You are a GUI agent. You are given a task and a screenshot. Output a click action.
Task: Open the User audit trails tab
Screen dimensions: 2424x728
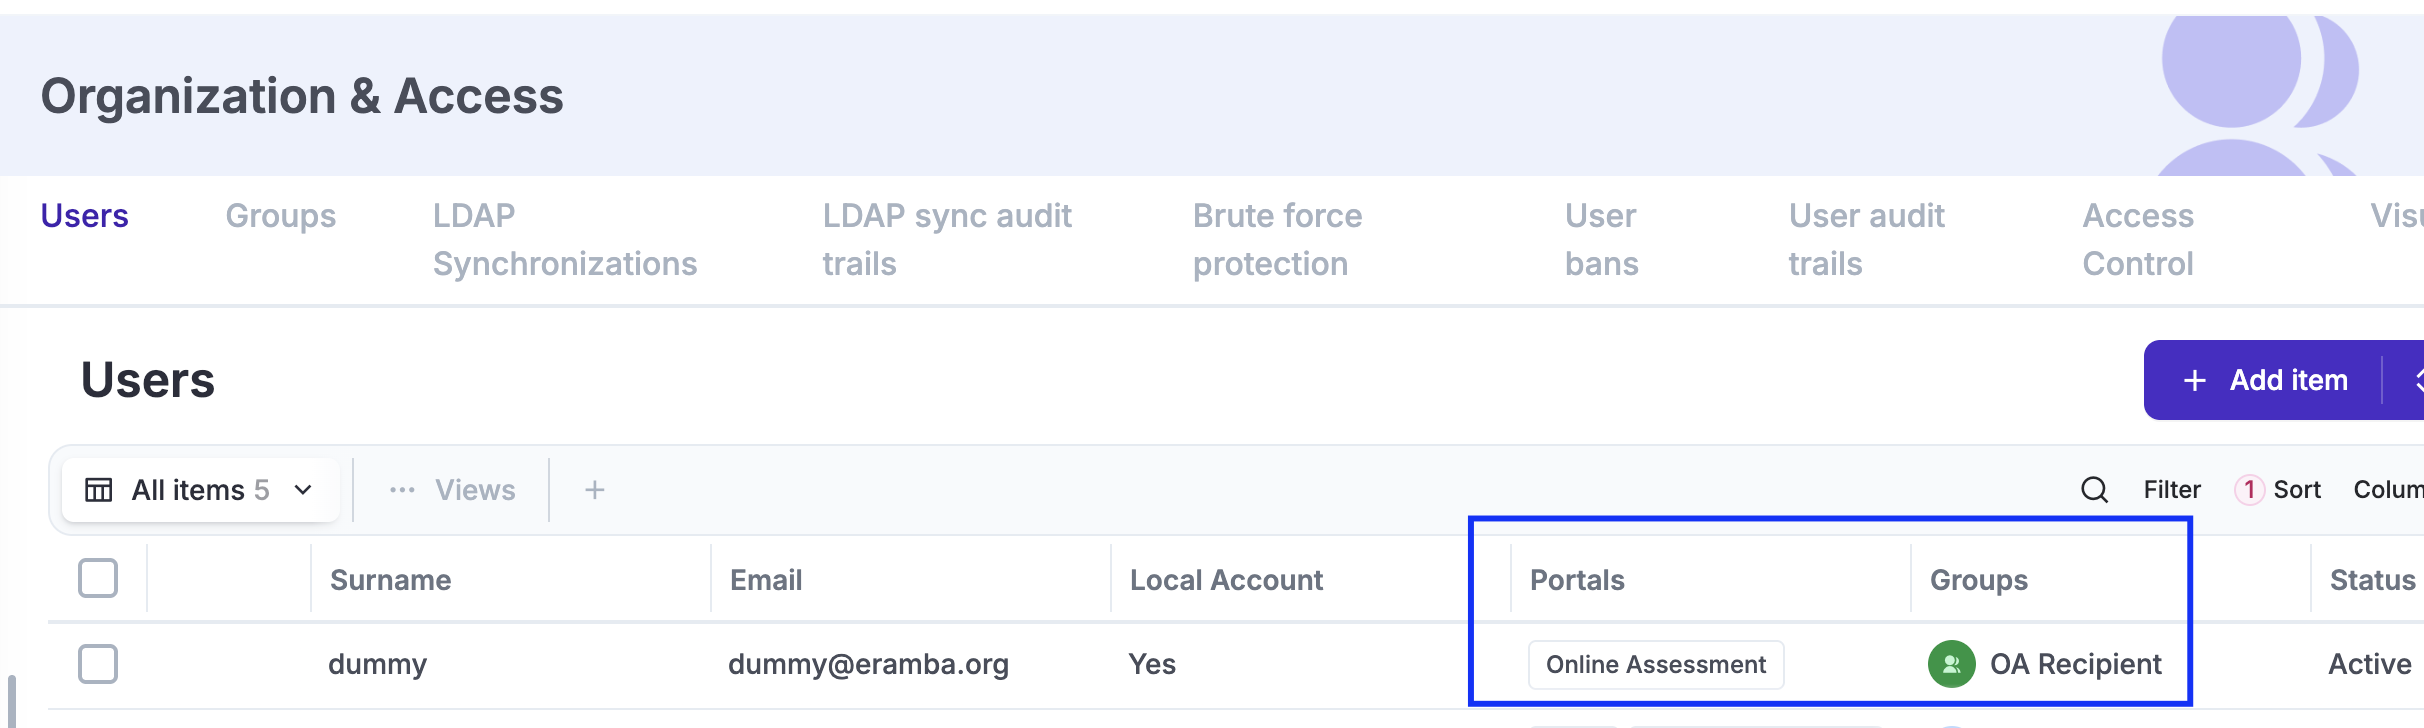click(1866, 240)
